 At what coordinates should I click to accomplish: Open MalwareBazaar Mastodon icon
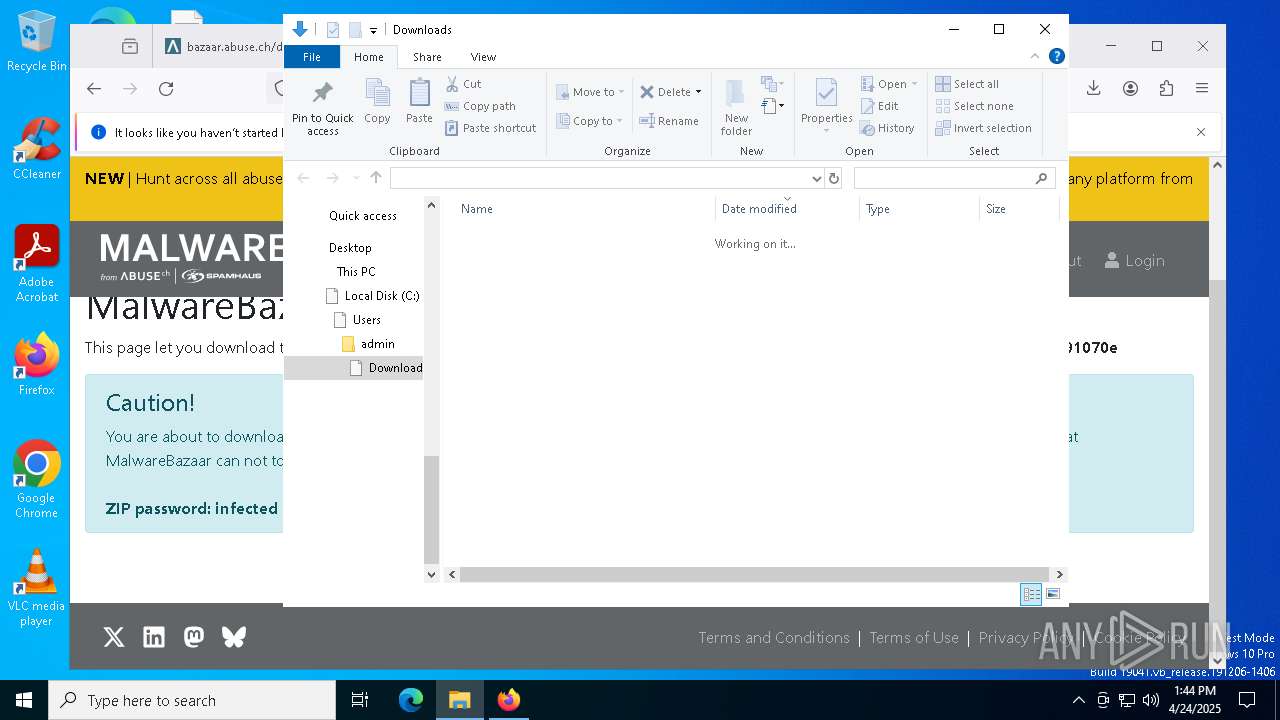point(194,637)
